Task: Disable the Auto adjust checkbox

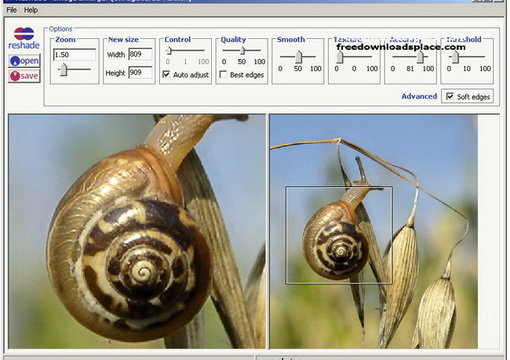Action: click(x=166, y=74)
